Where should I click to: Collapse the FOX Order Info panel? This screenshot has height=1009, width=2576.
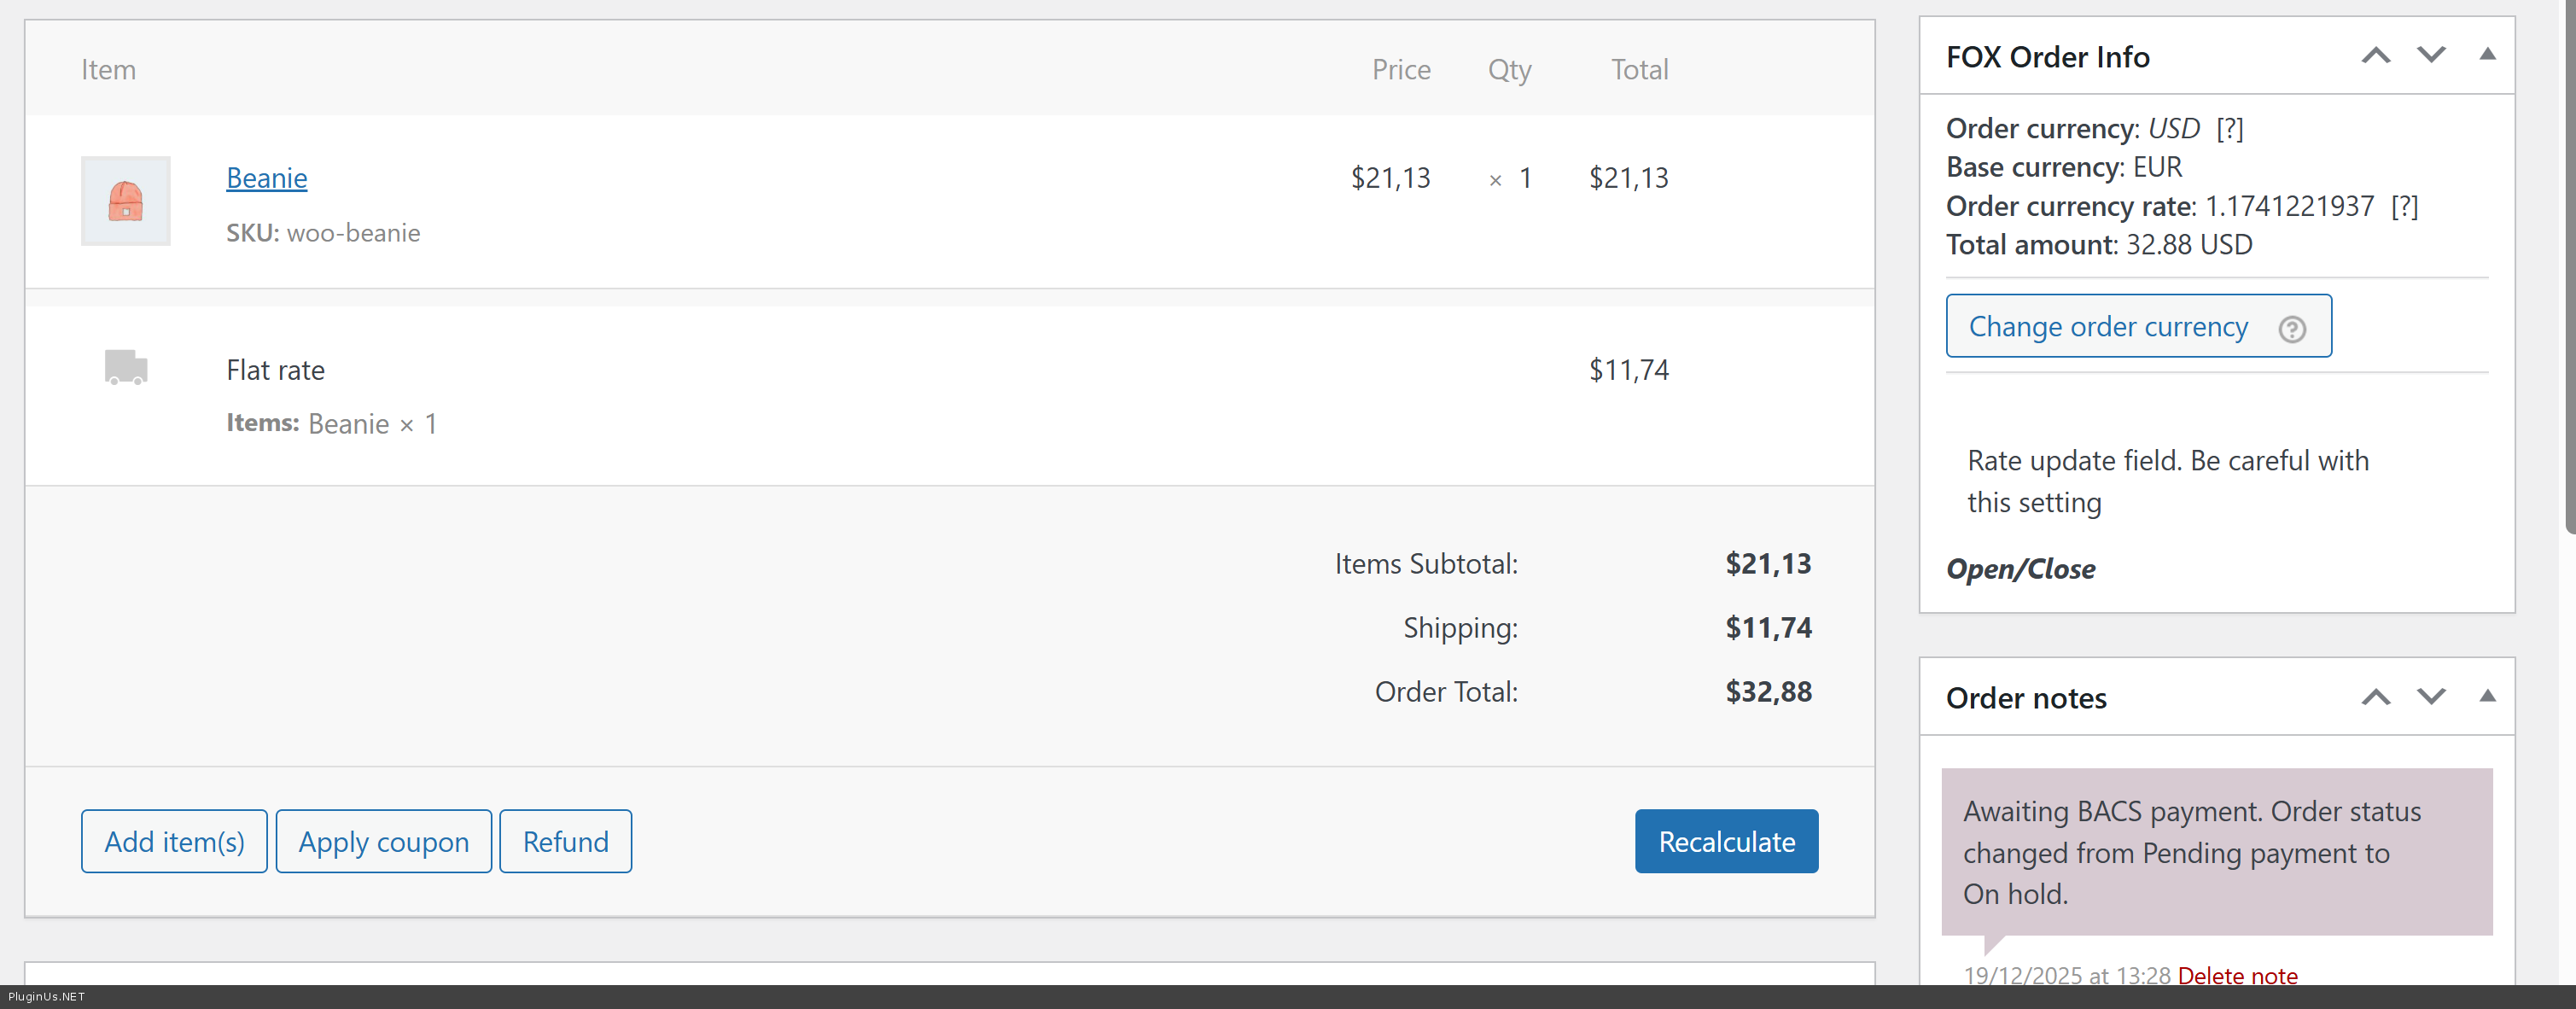(x=2486, y=56)
